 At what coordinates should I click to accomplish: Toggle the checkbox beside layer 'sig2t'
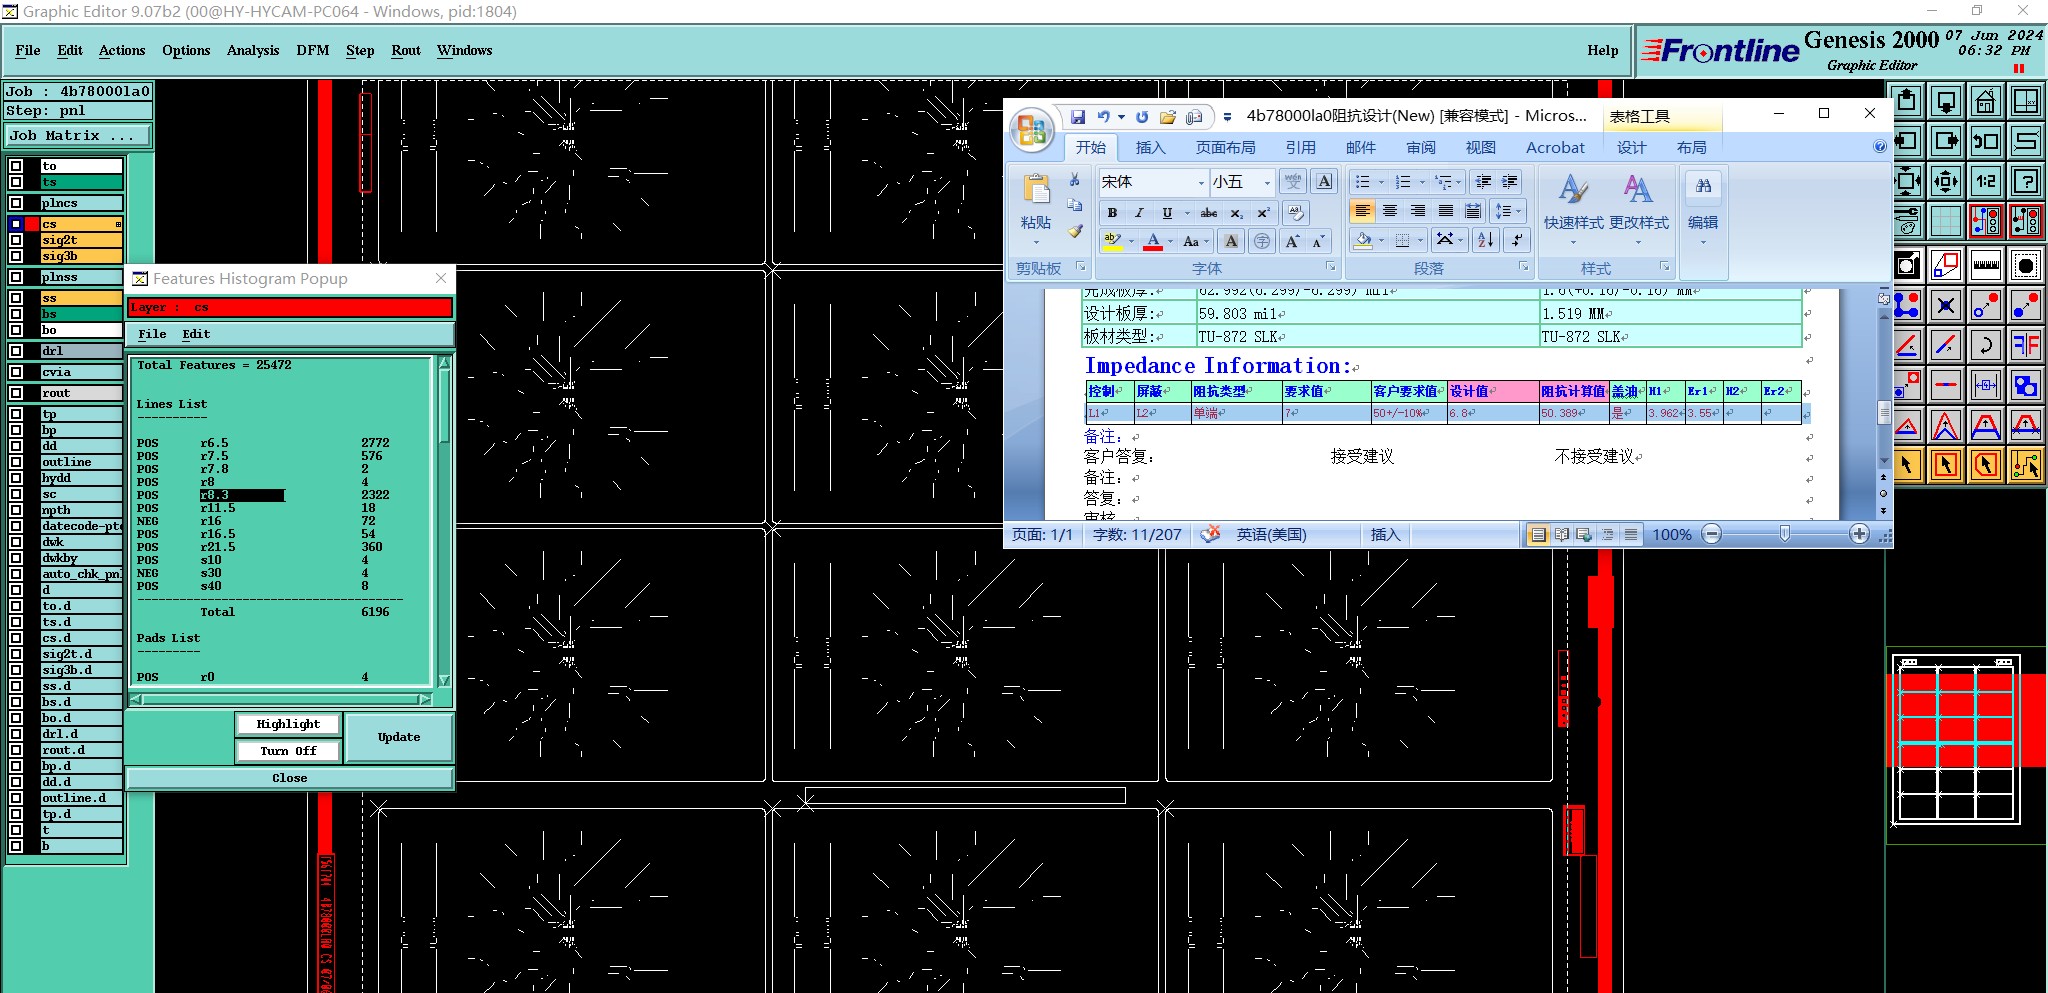tap(16, 240)
